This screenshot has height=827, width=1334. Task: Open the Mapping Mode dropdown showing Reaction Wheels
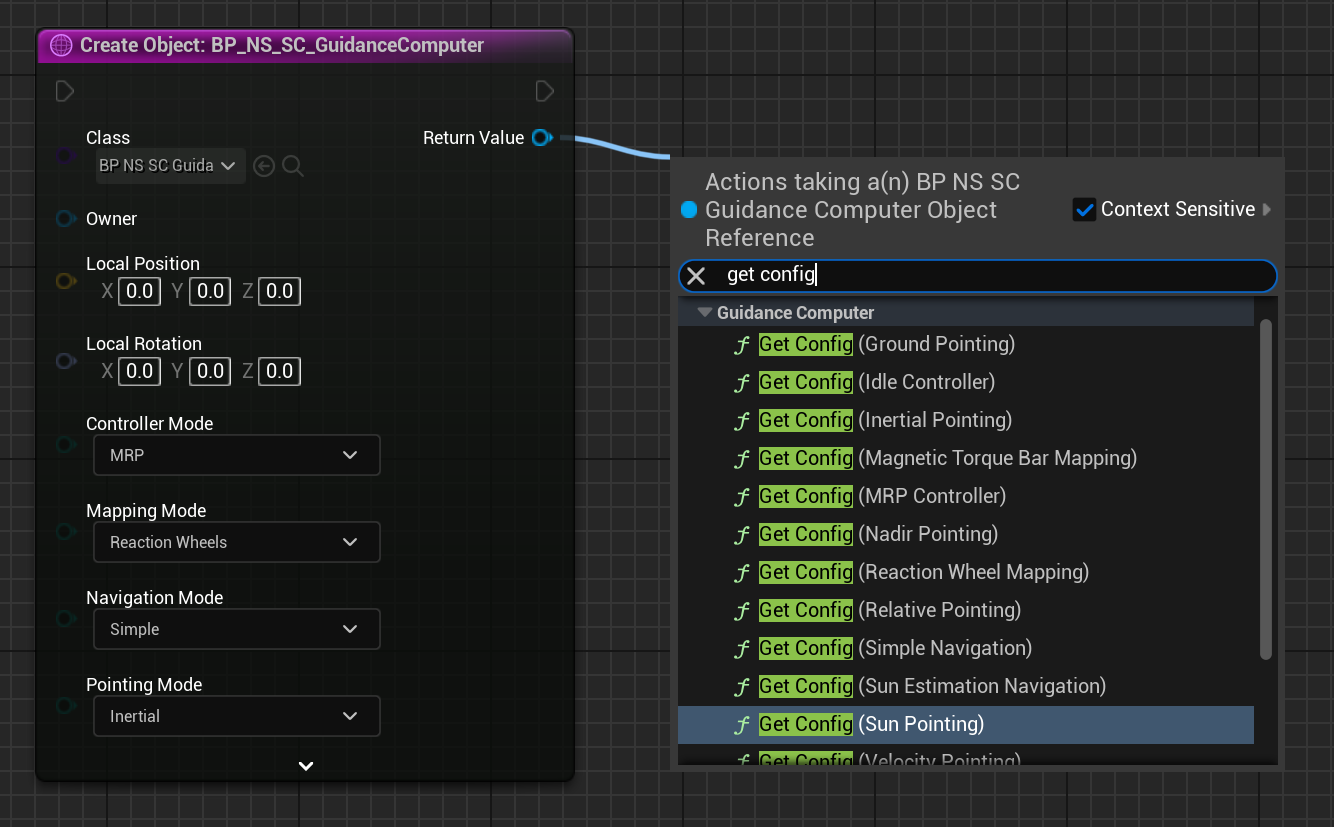(x=236, y=542)
